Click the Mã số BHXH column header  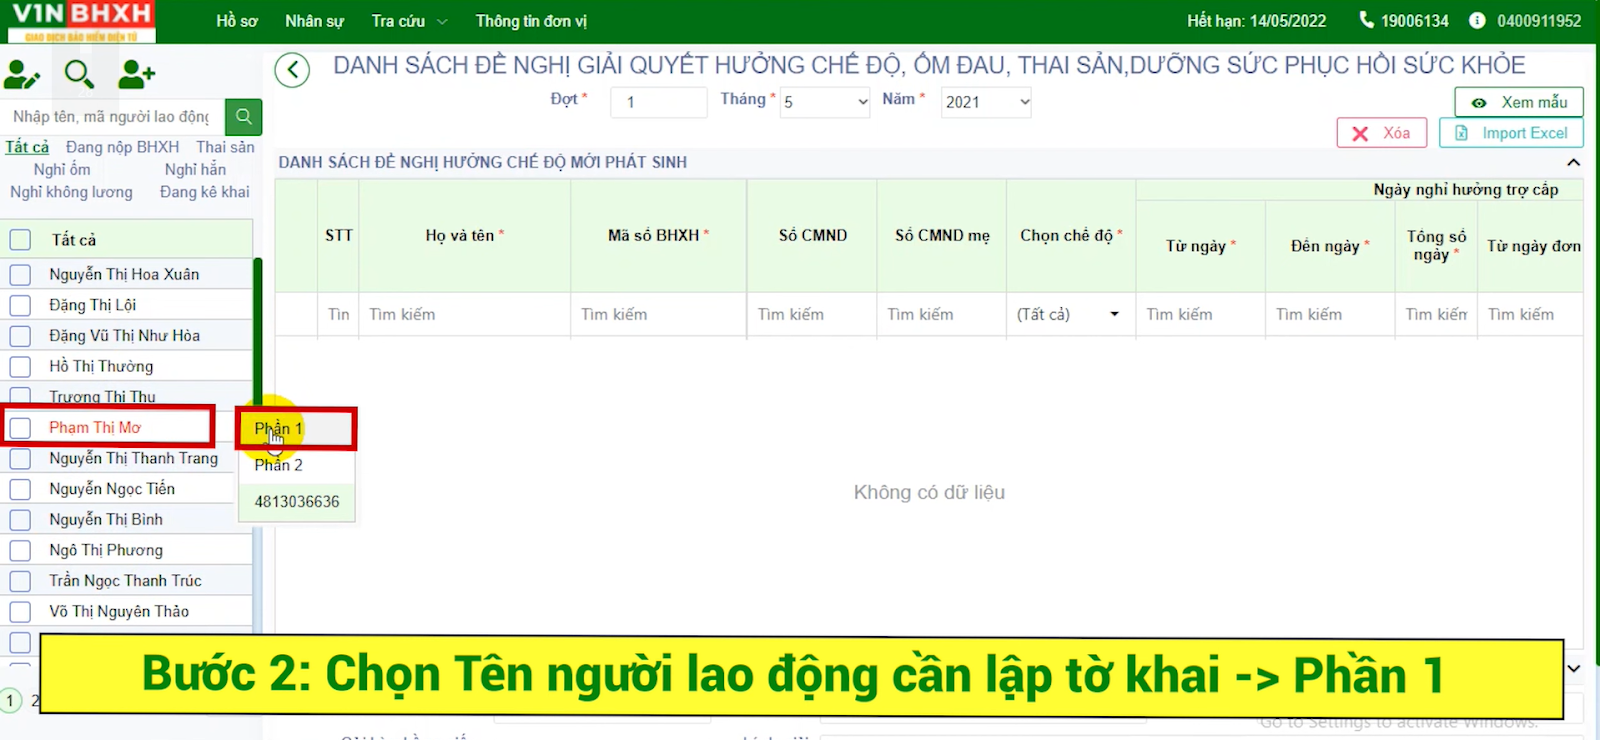[x=659, y=236]
